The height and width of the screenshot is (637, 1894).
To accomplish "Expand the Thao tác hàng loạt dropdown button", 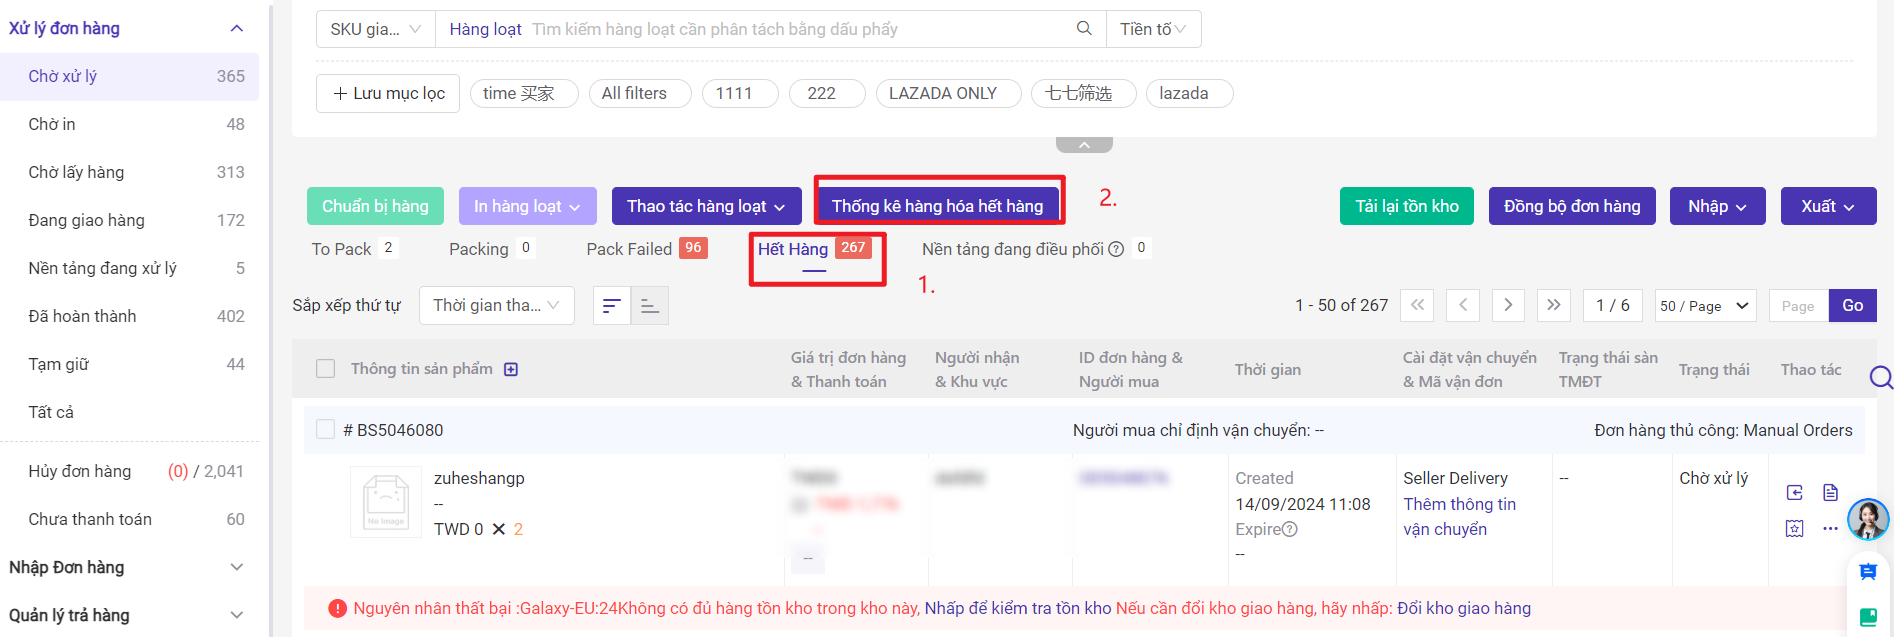I will click(x=706, y=206).
